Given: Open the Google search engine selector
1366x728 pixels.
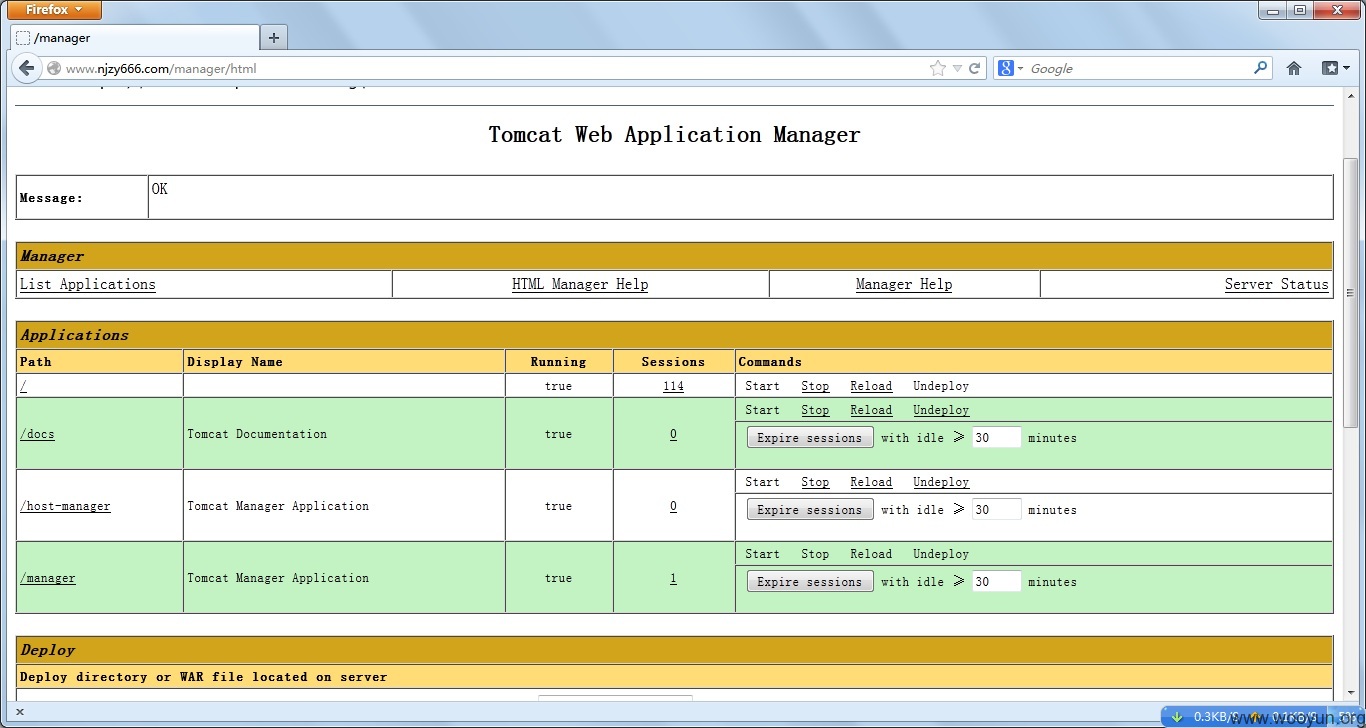Looking at the screenshot, I should [1010, 68].
